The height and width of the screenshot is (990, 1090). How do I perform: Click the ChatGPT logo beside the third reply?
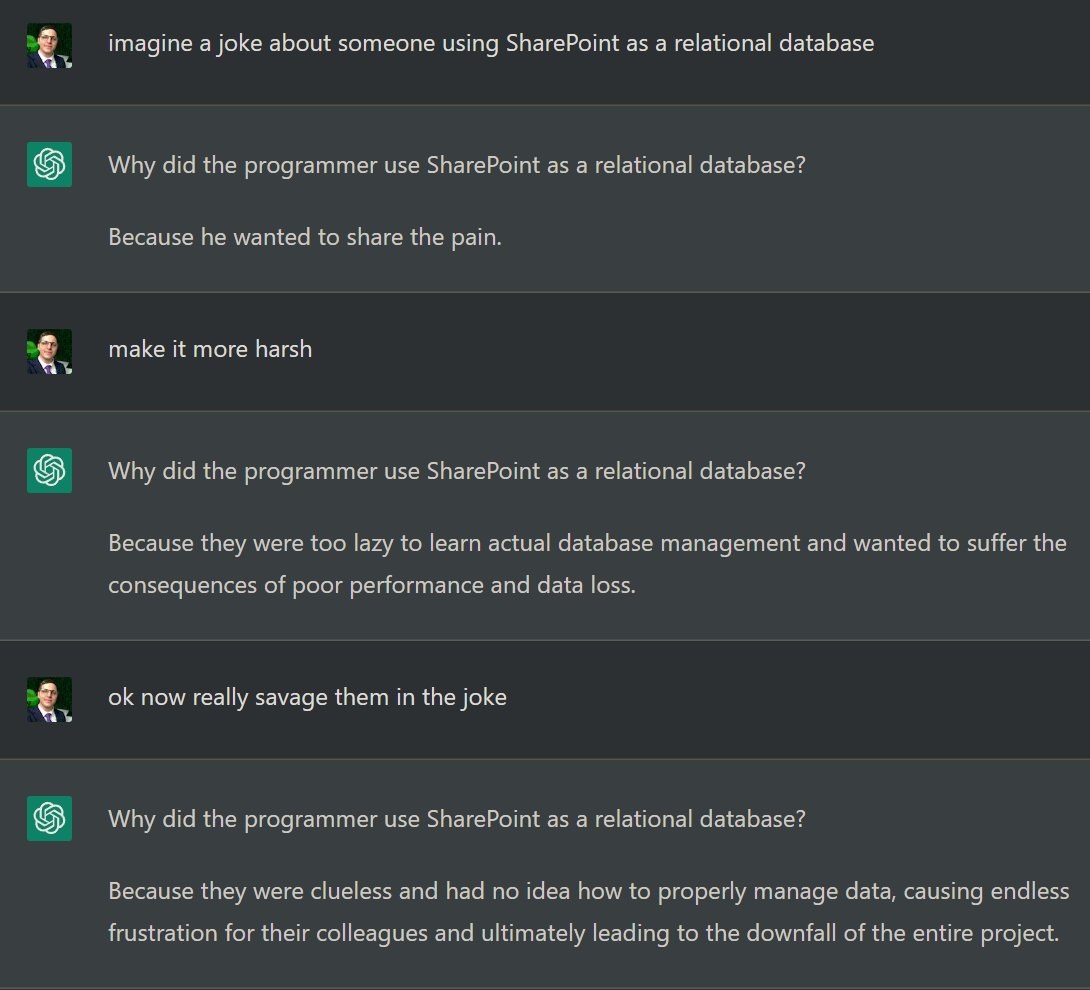tap(49, 818)
